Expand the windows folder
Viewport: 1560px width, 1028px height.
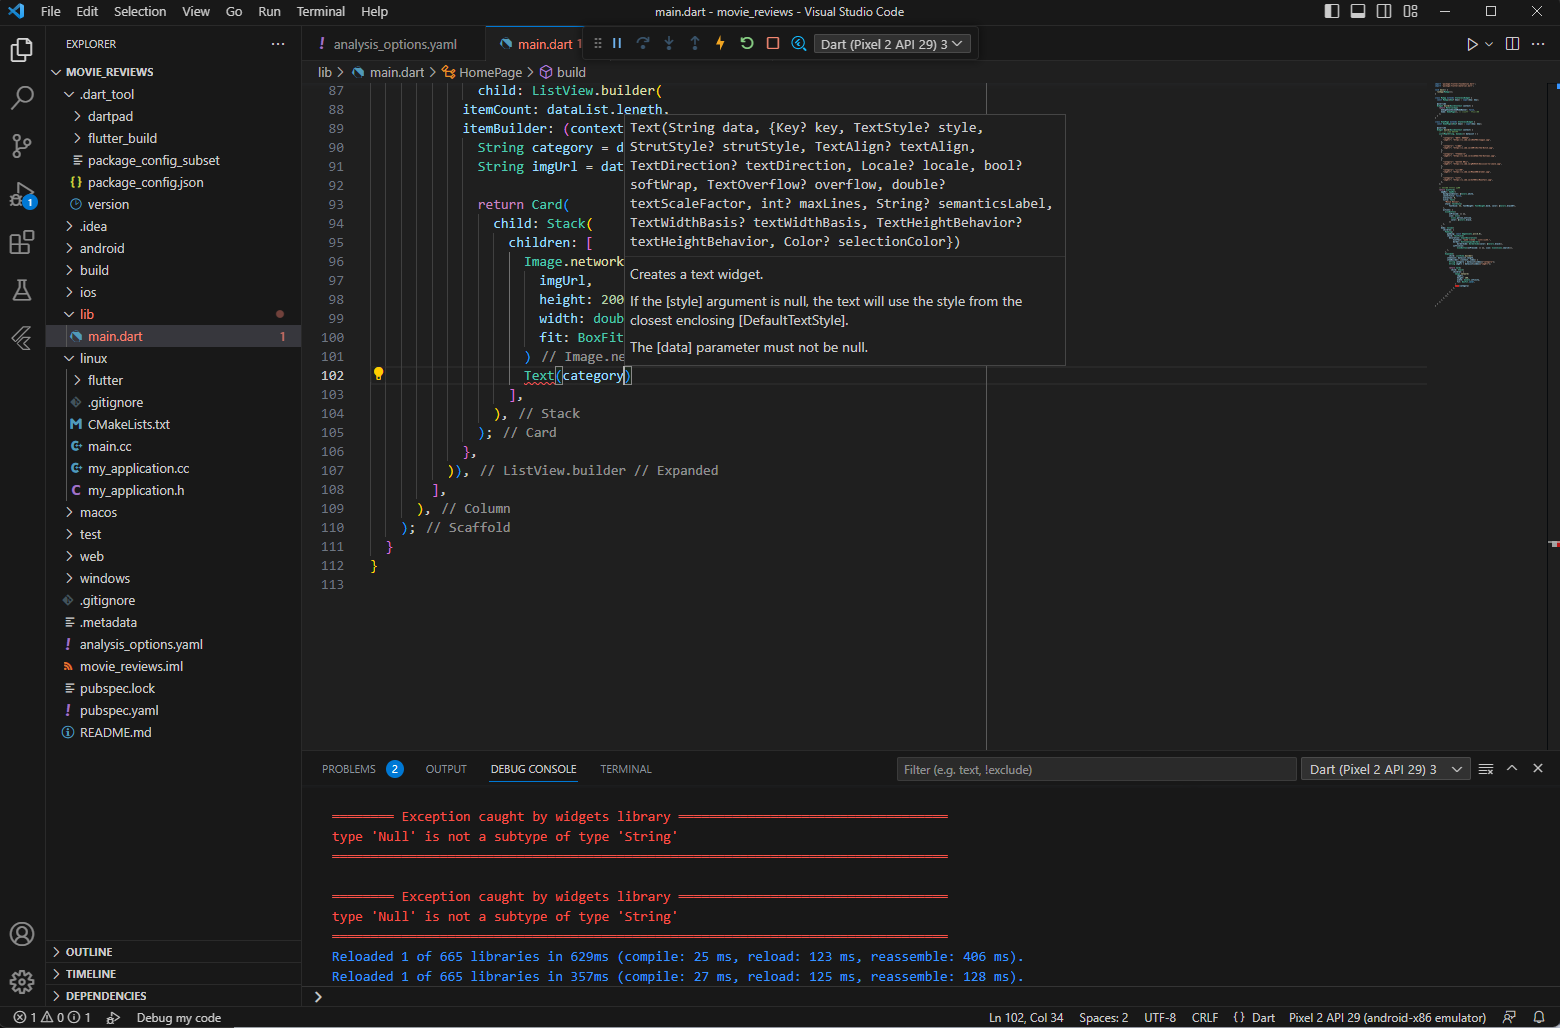click(x=105, y=578)
